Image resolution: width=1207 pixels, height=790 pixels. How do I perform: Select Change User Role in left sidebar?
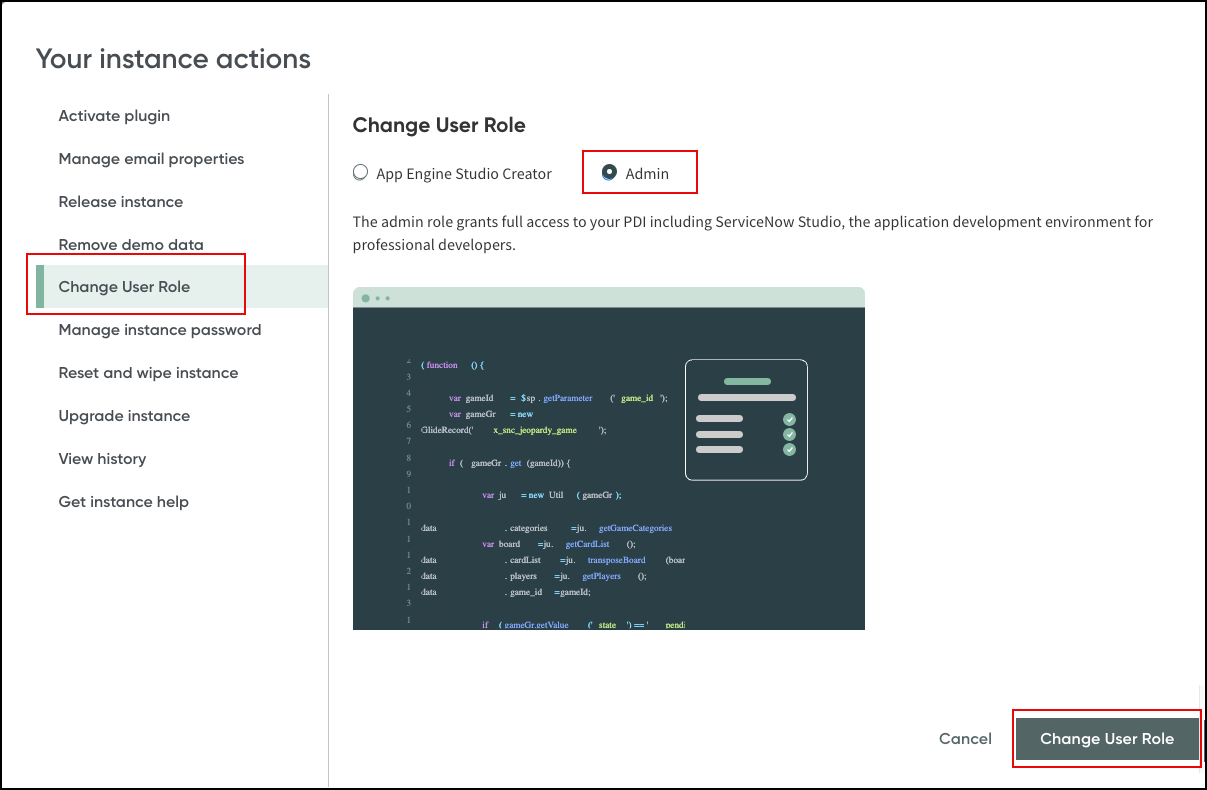[124, 287]
